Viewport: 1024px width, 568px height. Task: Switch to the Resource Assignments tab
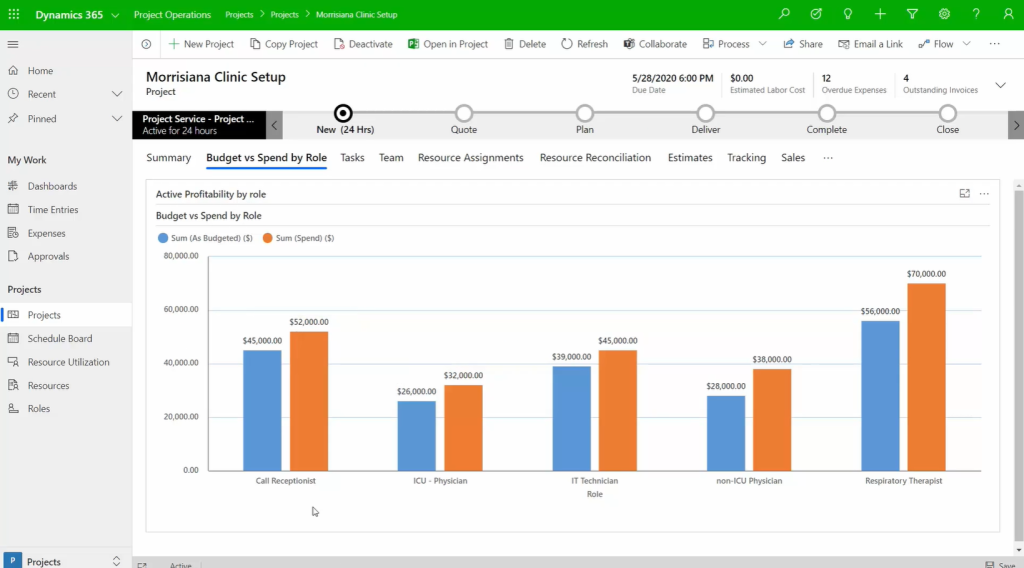[x=470, y=158]
